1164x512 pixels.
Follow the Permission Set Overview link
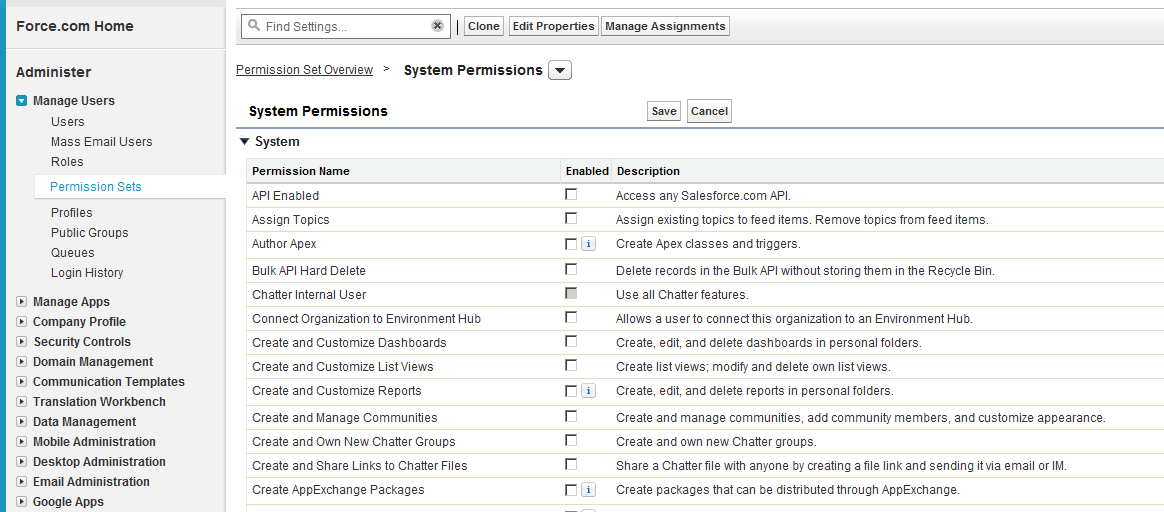tap(304, 70)
